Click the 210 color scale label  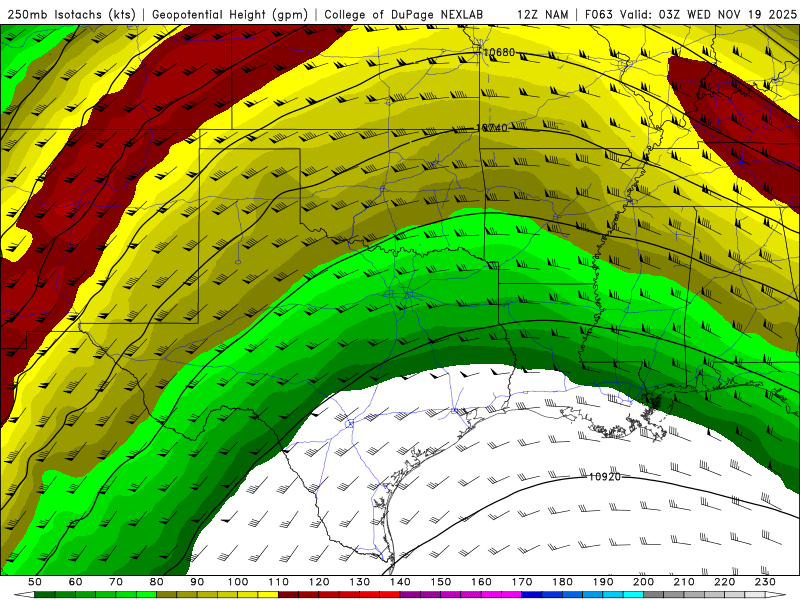[684, 582]
